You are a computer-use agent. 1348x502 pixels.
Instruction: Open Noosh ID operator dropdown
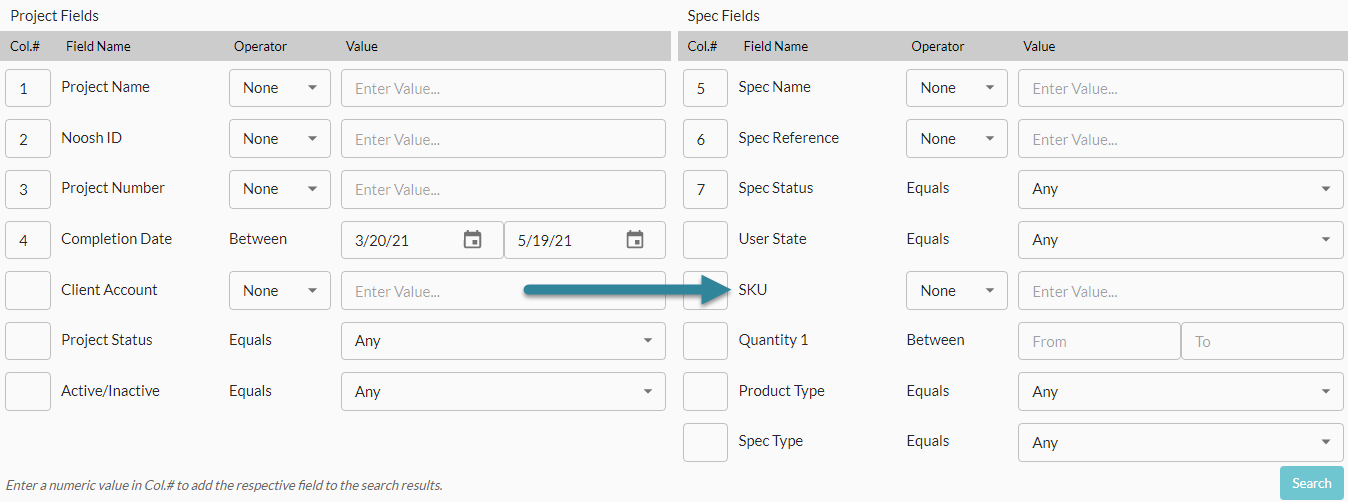pos(280,139)
